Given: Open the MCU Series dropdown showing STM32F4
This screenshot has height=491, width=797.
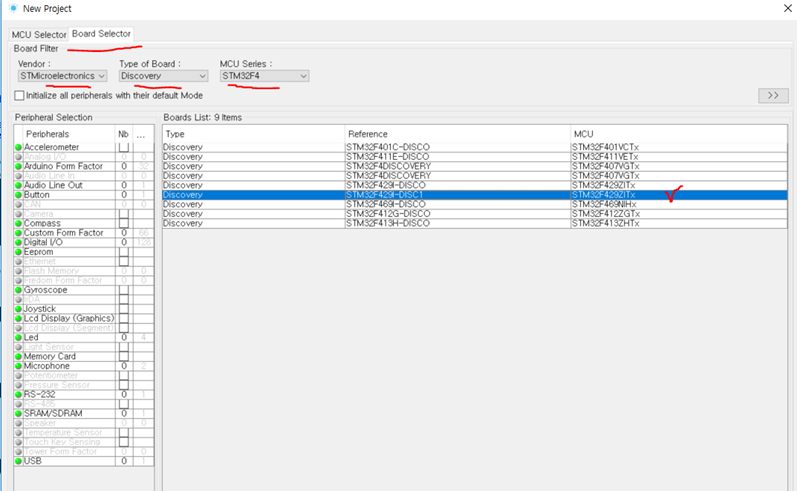Looking at the screenshot, I should pyautogui.click(x=264, y=76).
